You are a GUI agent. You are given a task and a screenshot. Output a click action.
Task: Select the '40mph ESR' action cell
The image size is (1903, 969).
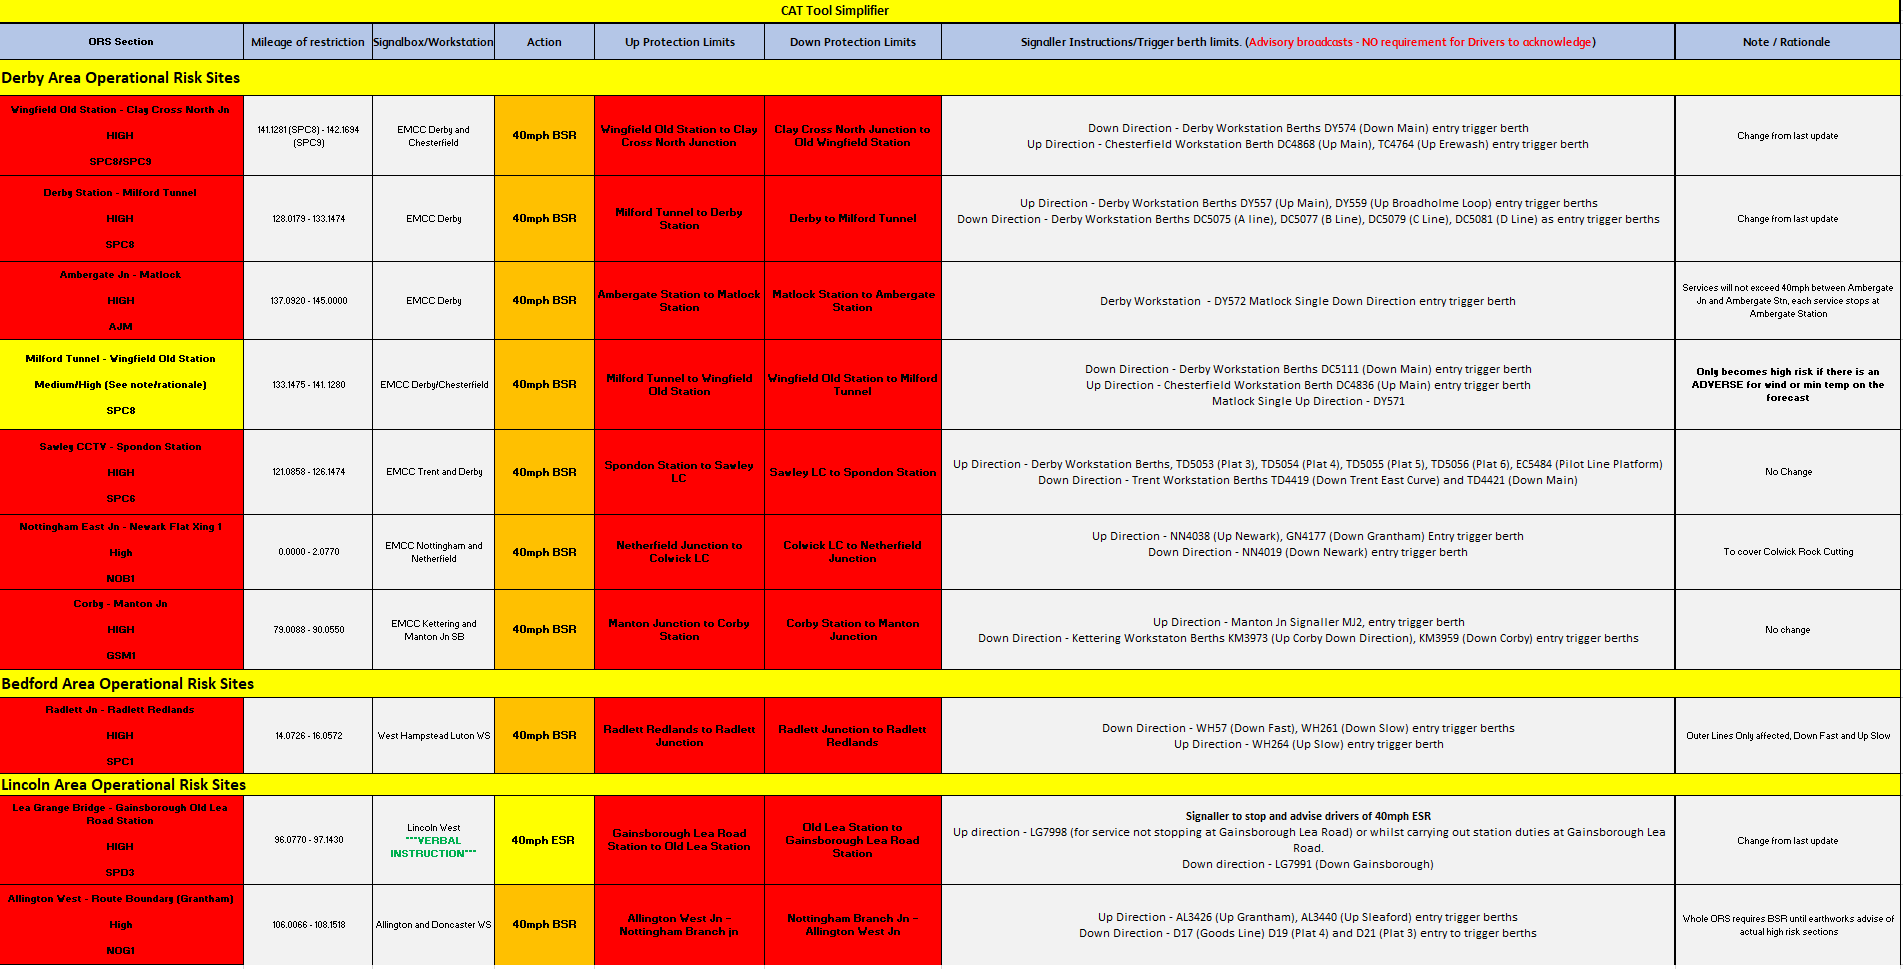[x=544, y=841]
